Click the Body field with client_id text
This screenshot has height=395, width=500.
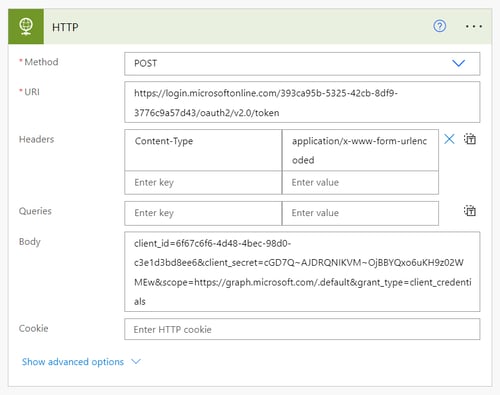pyautogui.click(x=302, y=272)
